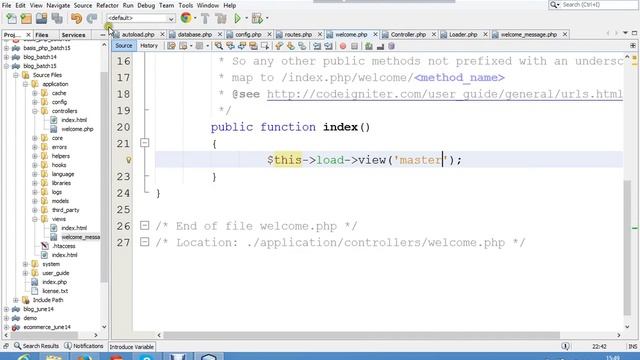This screenshot has width=640, height=360.
Task: Collapse code fold on line 21
Action: coord(144,143)
